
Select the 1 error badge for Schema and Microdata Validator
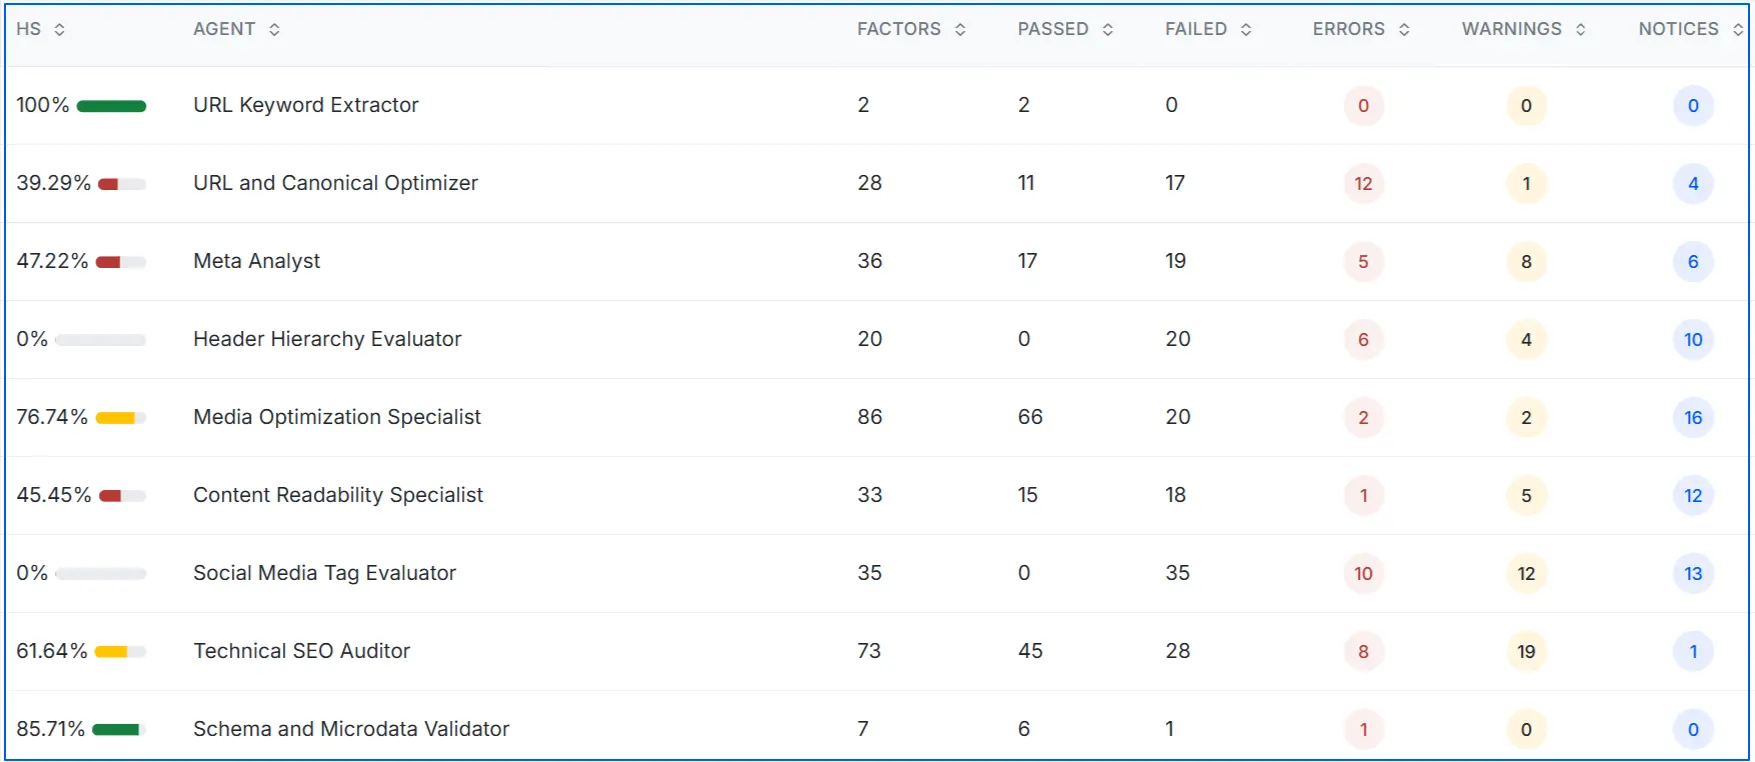pos(1362,729)
